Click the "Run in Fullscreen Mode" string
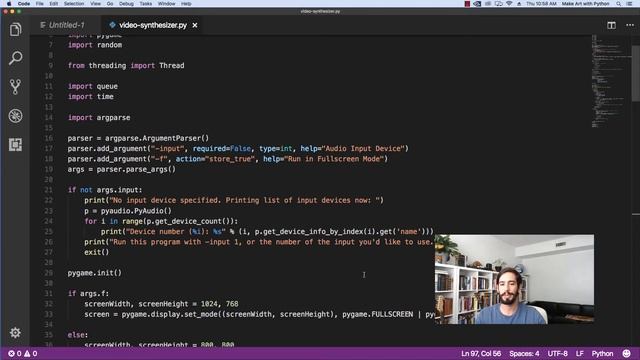Image resolution: width=640 pixels, height=360 pixels. pyautogui.click(x=334, y=159)
